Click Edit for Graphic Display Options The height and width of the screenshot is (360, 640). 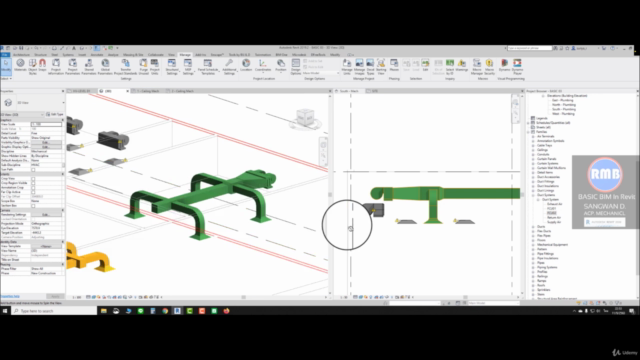(46, 147)
